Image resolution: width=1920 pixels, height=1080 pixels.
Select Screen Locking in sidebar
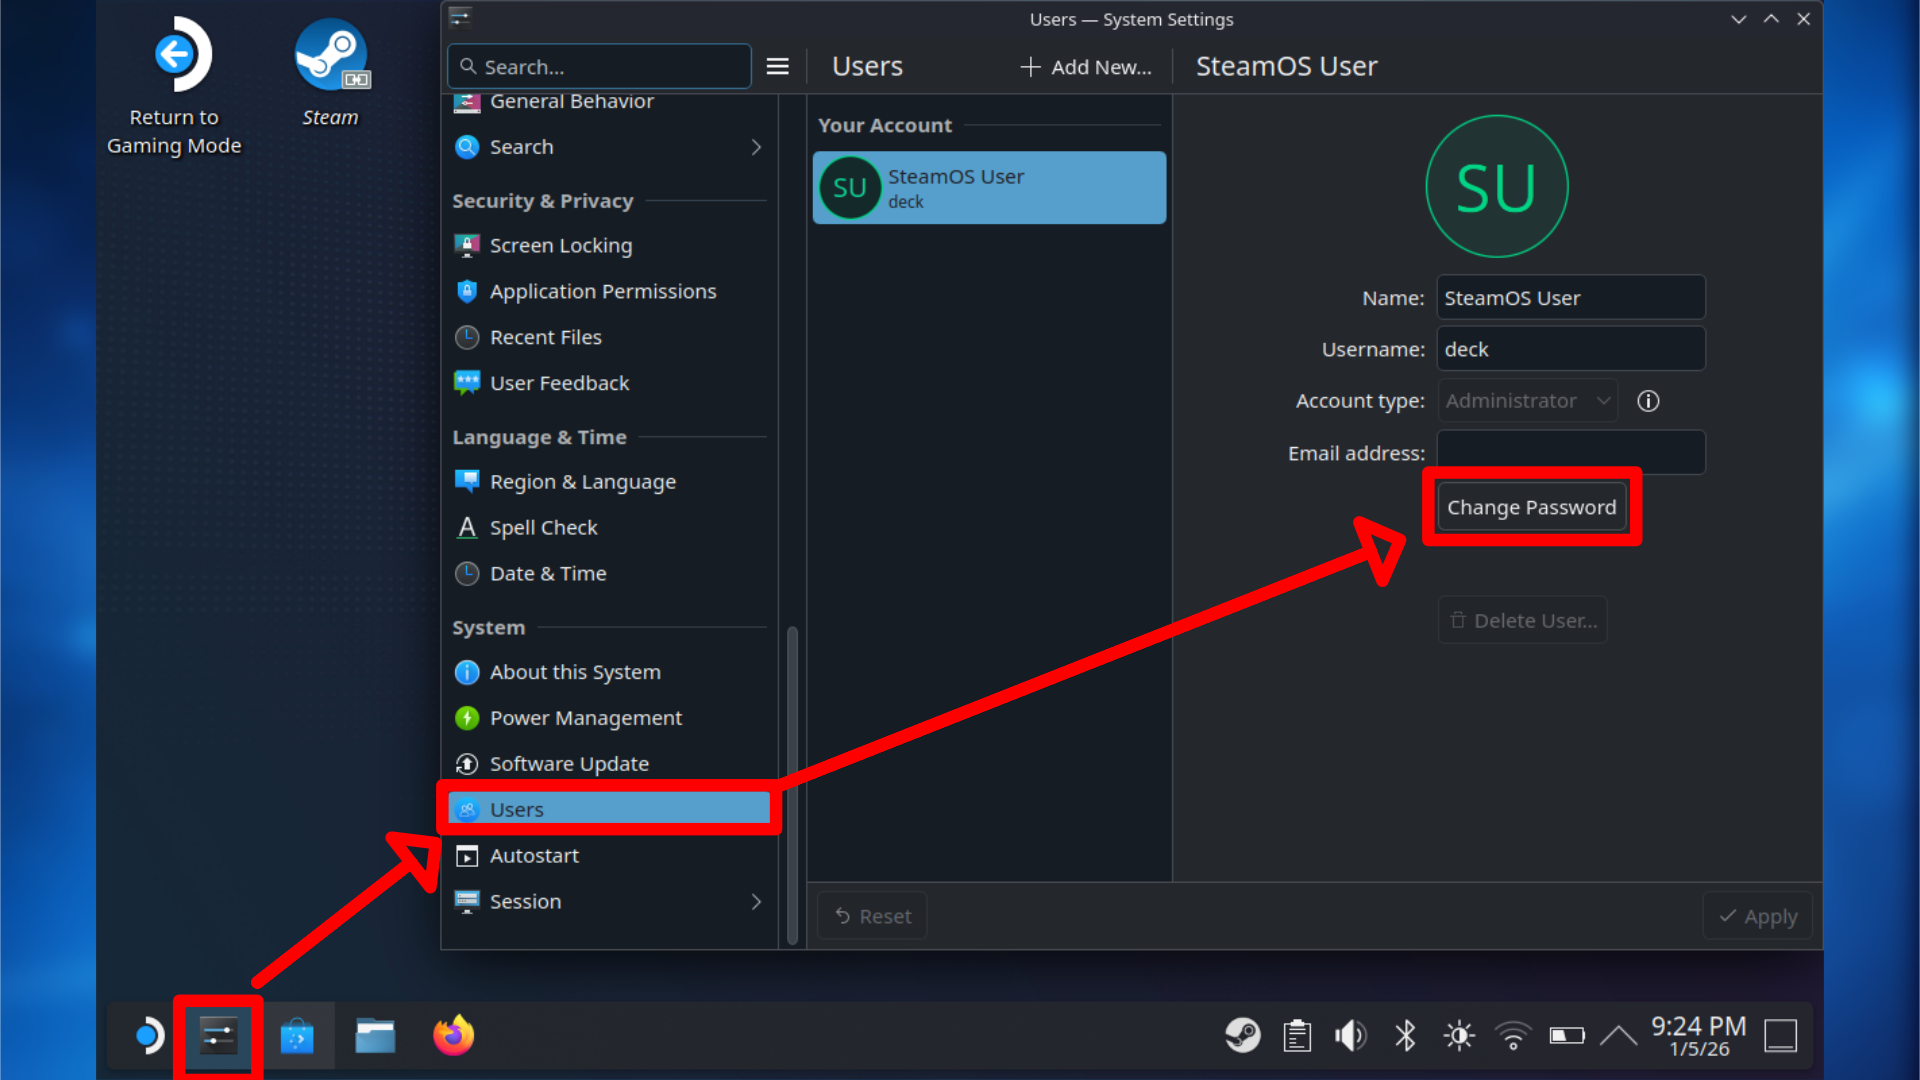(x=560, y=246)
